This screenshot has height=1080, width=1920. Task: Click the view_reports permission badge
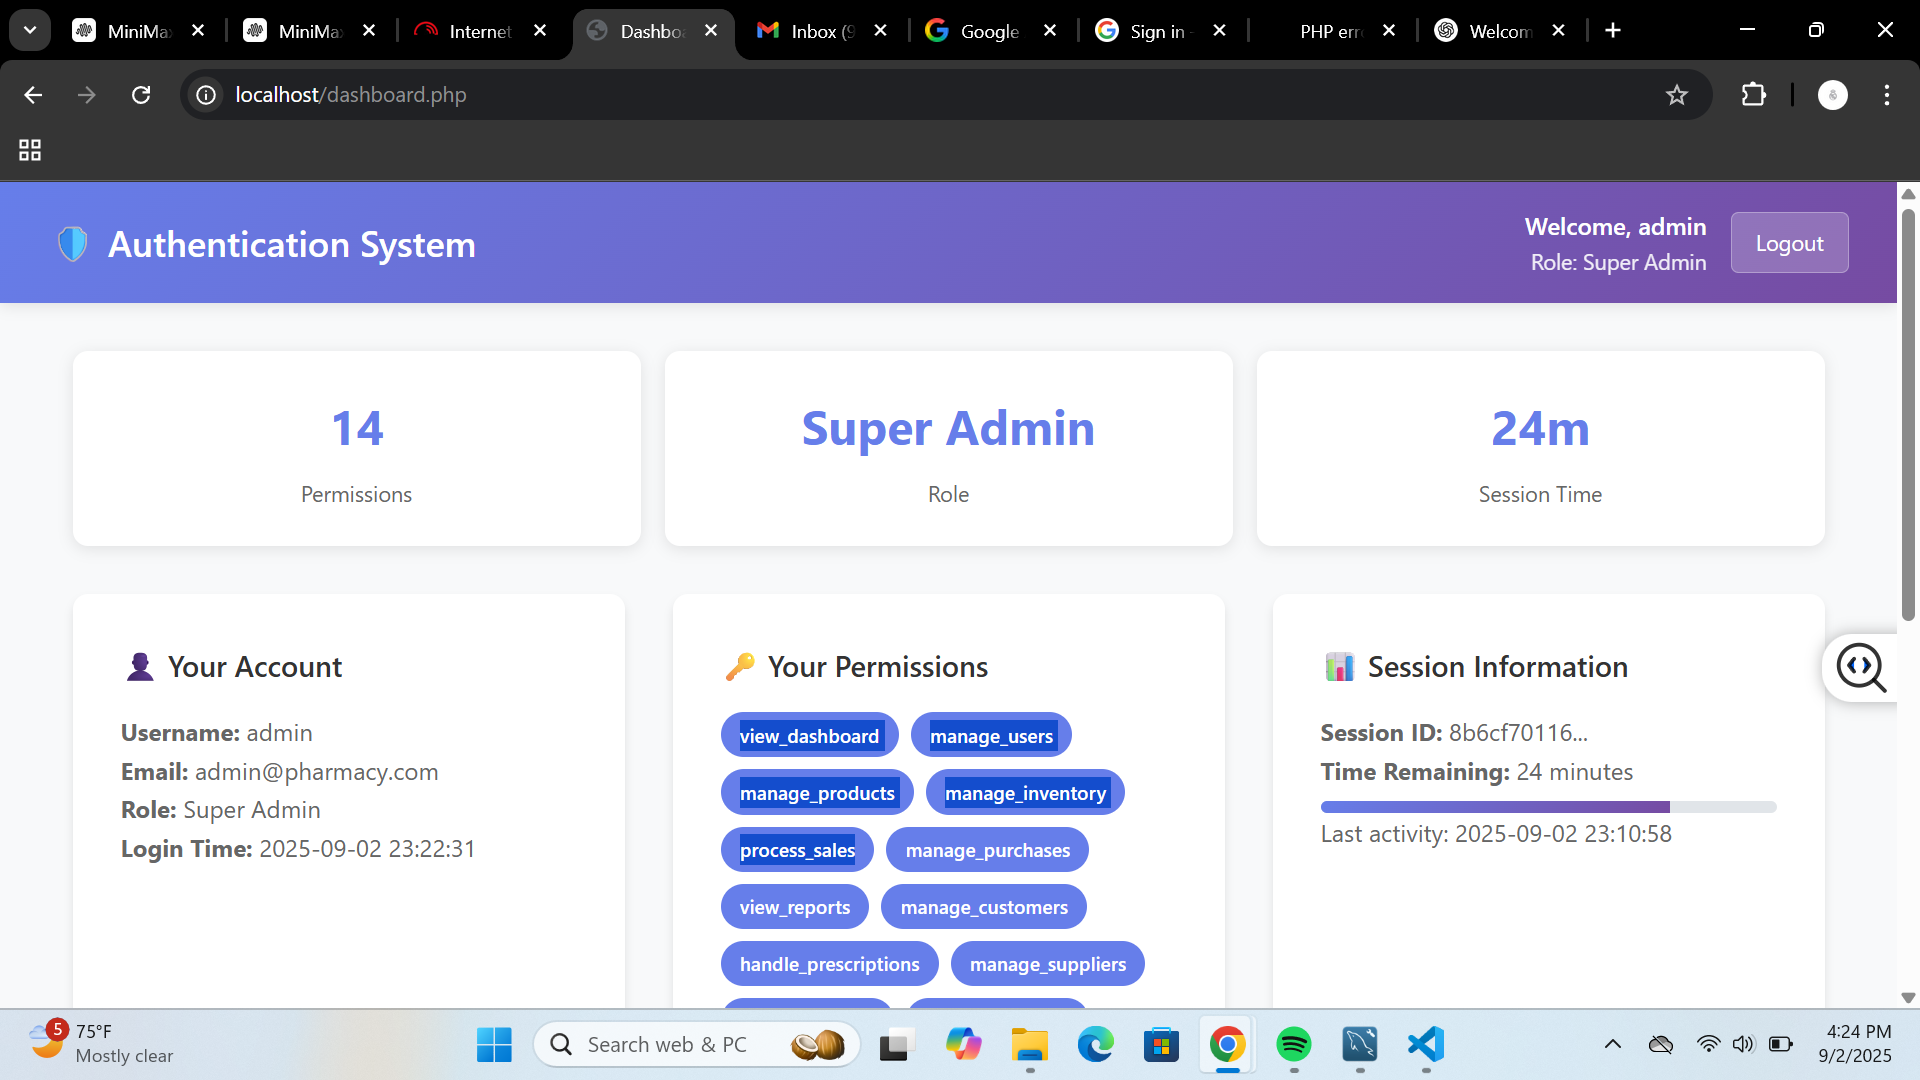click(x=794, y=907)
